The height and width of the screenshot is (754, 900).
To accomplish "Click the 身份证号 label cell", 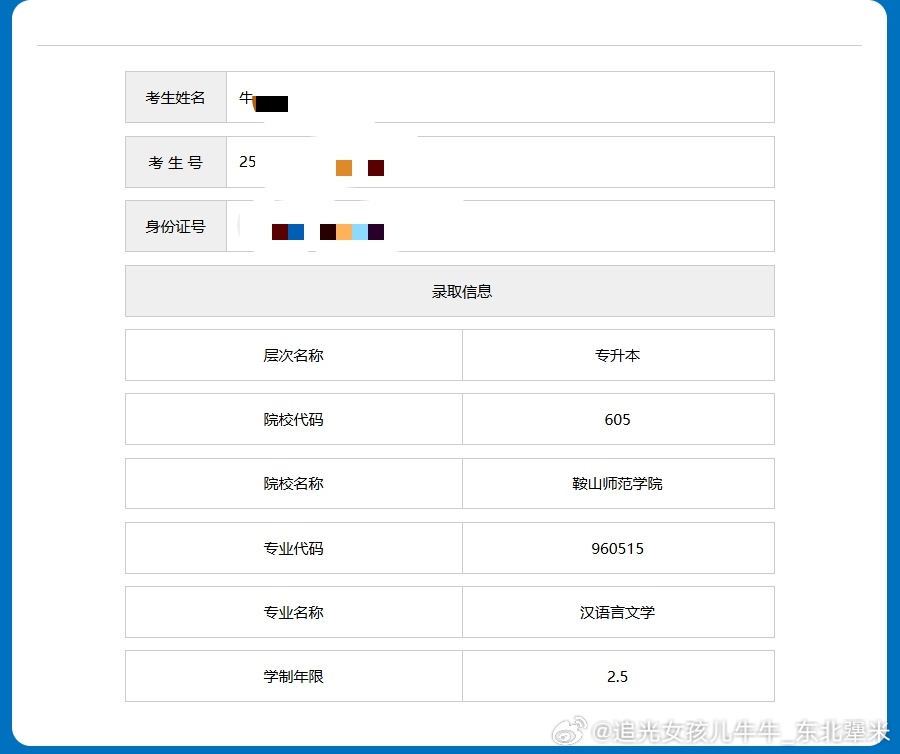I will [x=176, y=226].
